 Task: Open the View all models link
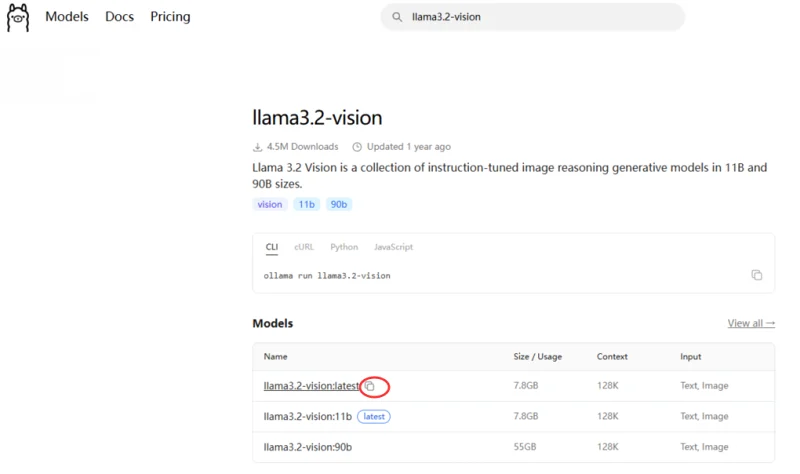click(751, 323)
